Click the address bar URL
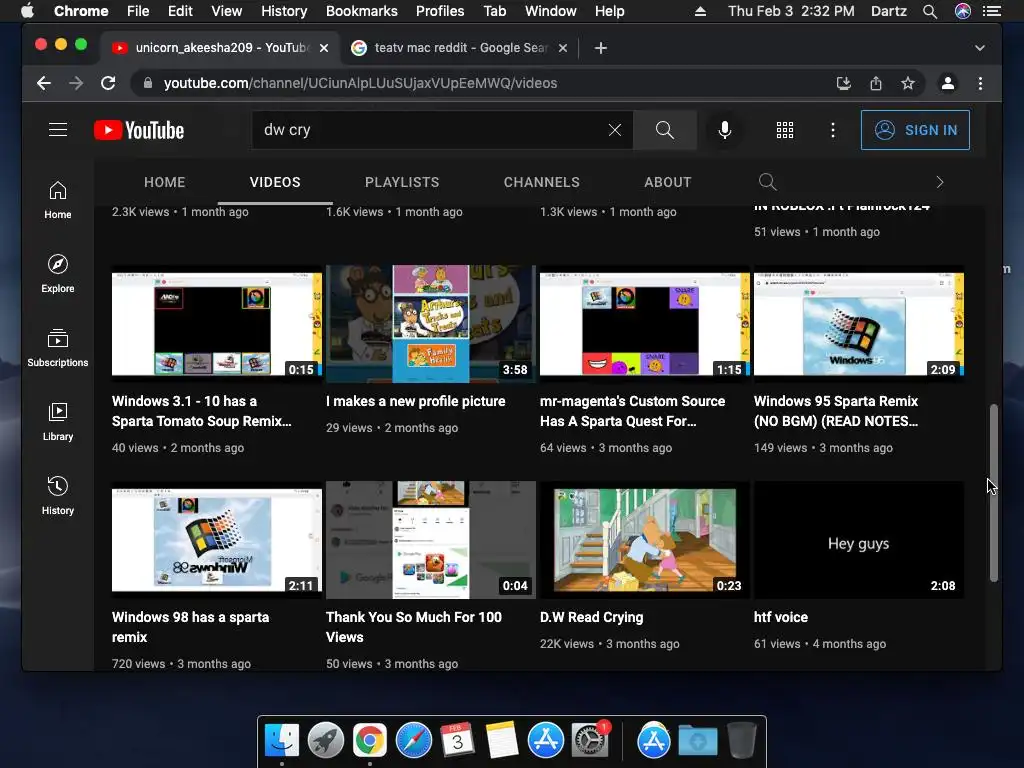The height and width of the screenshot is (768, 1024). tap(360, 83)
